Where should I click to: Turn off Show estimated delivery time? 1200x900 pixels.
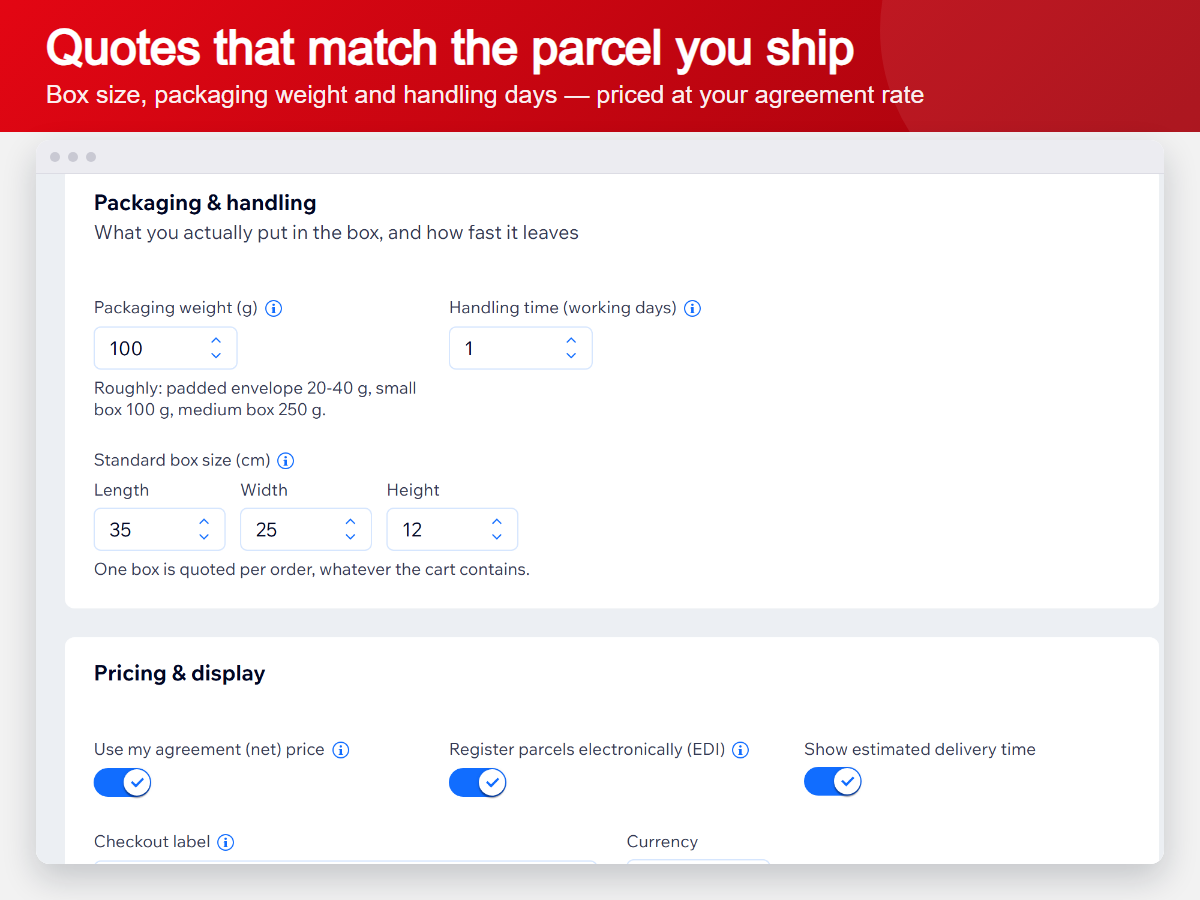tap(833, 782)
